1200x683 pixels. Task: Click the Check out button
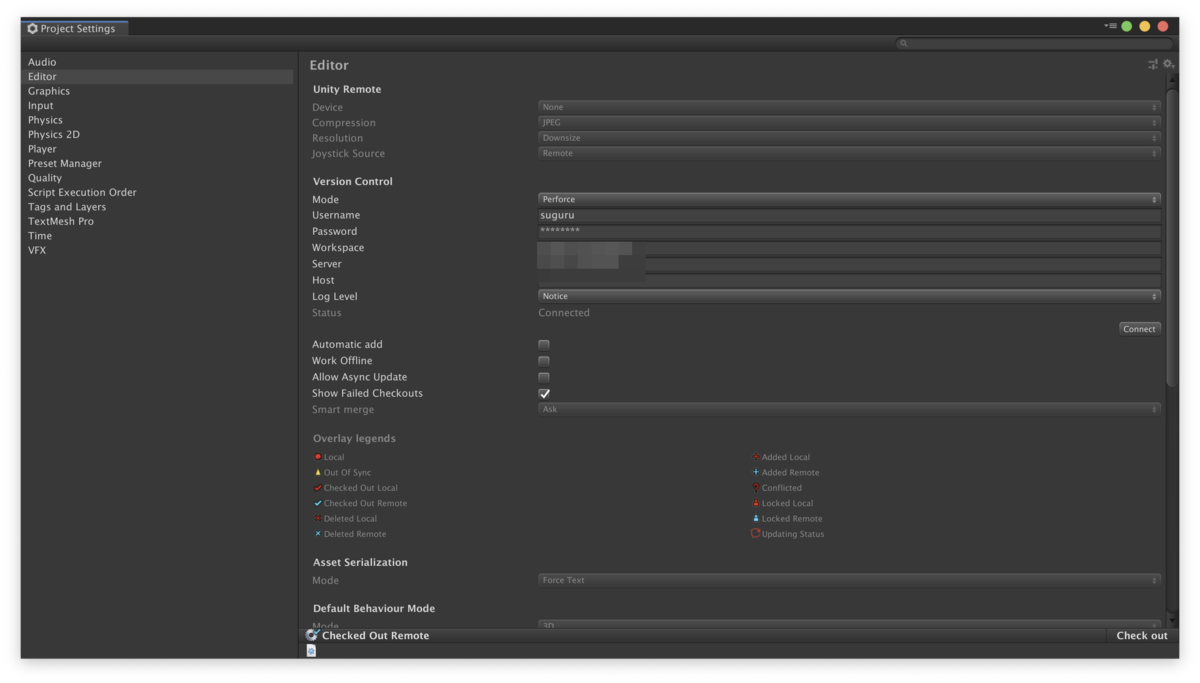click(1142, 636)
